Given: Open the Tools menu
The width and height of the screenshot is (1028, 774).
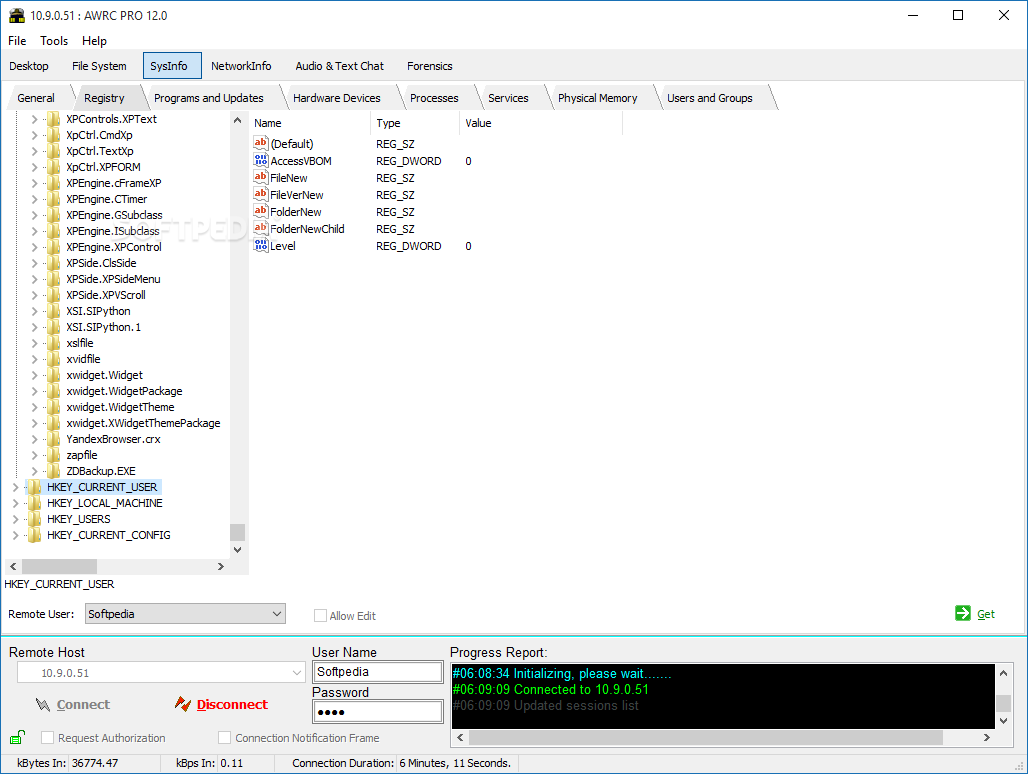Looking at the screenshot, I should click(54, 41).
